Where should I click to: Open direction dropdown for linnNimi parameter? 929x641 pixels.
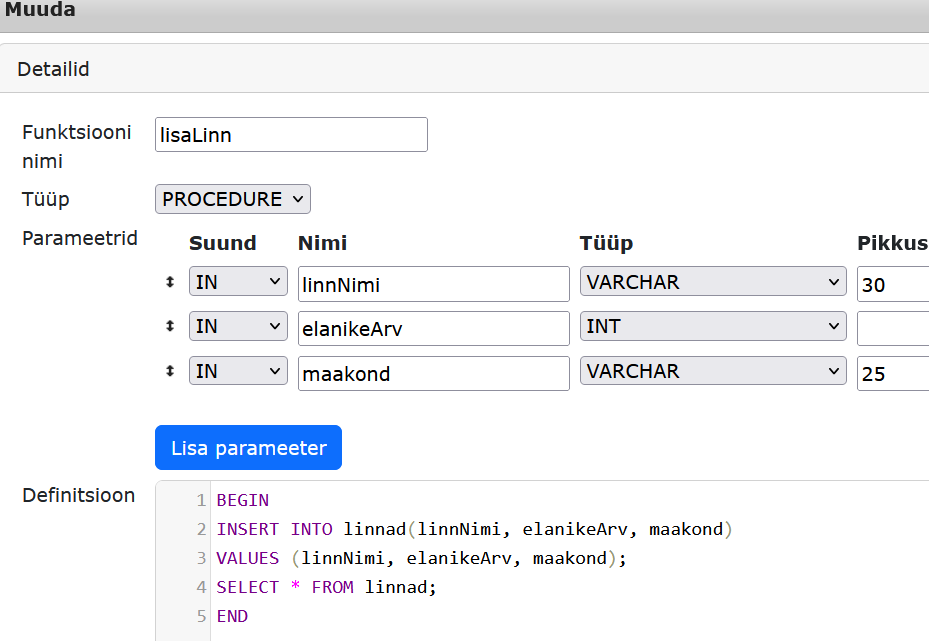238,283
